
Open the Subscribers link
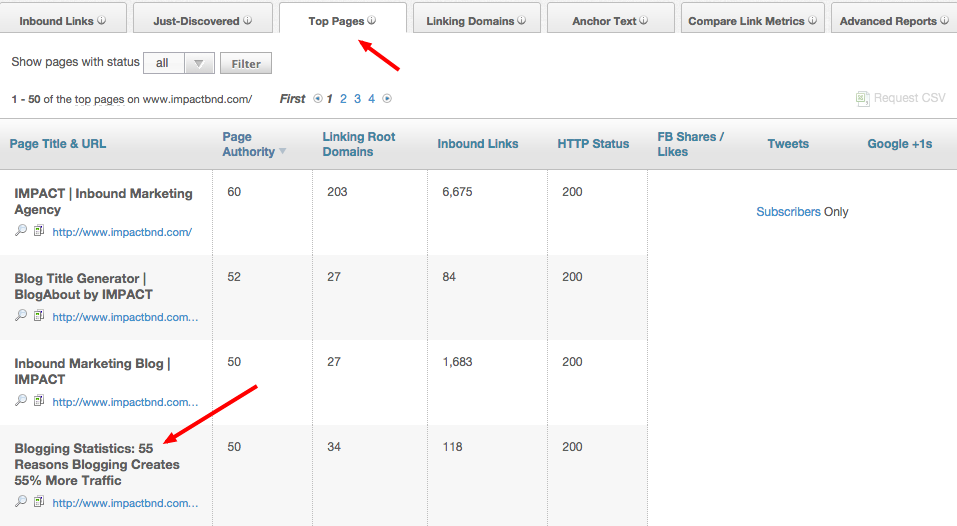(789, 212)
